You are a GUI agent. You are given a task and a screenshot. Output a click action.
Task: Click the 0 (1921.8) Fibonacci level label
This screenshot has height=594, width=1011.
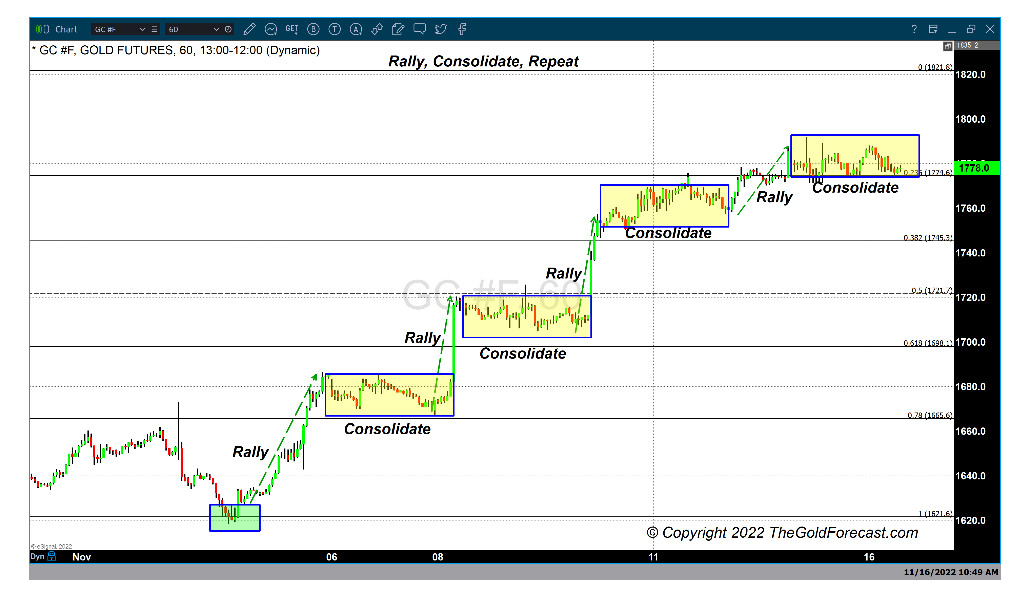(935, 67)
